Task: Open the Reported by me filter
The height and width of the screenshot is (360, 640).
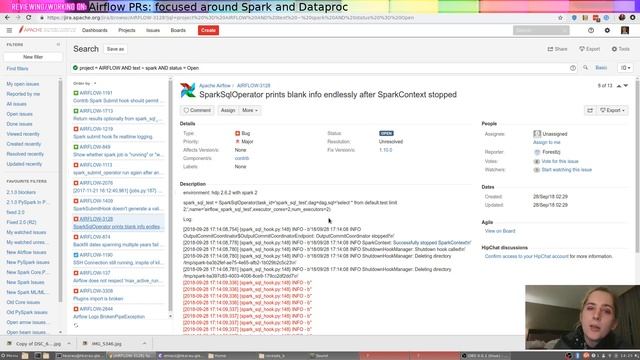Action: click(23, 94)
